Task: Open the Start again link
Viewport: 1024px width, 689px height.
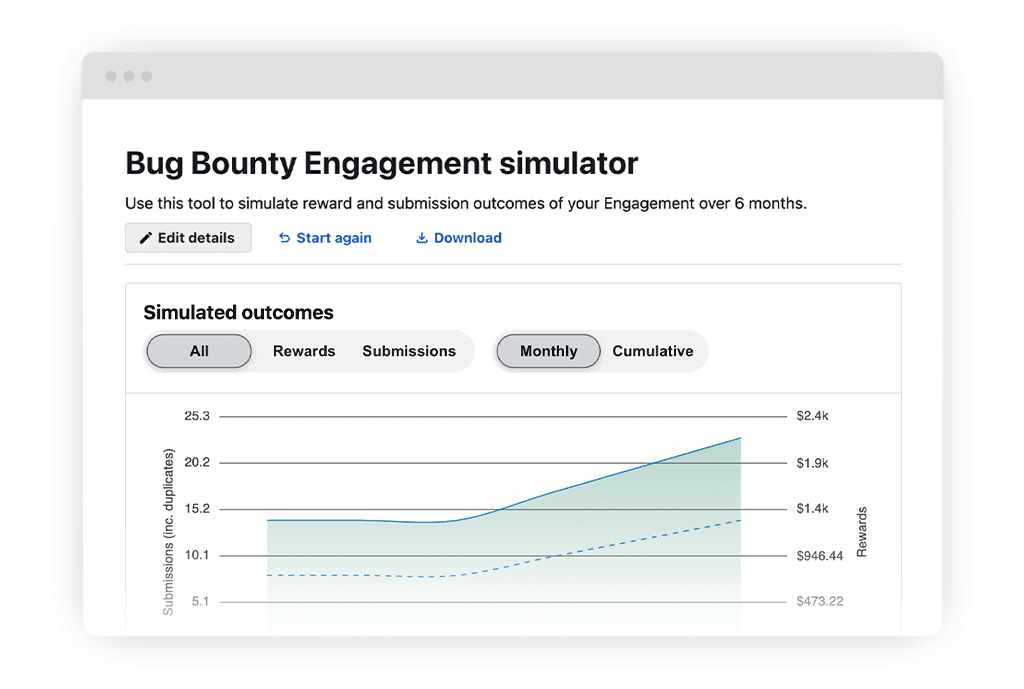Action: point(334,238)
